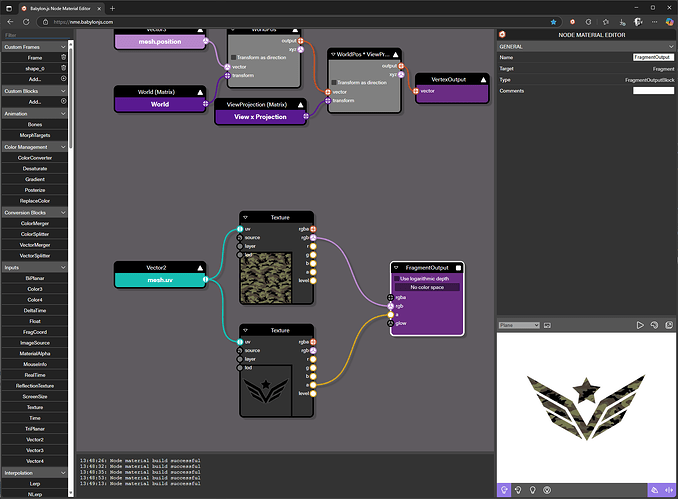Image resolution: width=678 pixels, height=499 pixels.
Task: Collapse the Interpolation section
Action: (63, 473)
